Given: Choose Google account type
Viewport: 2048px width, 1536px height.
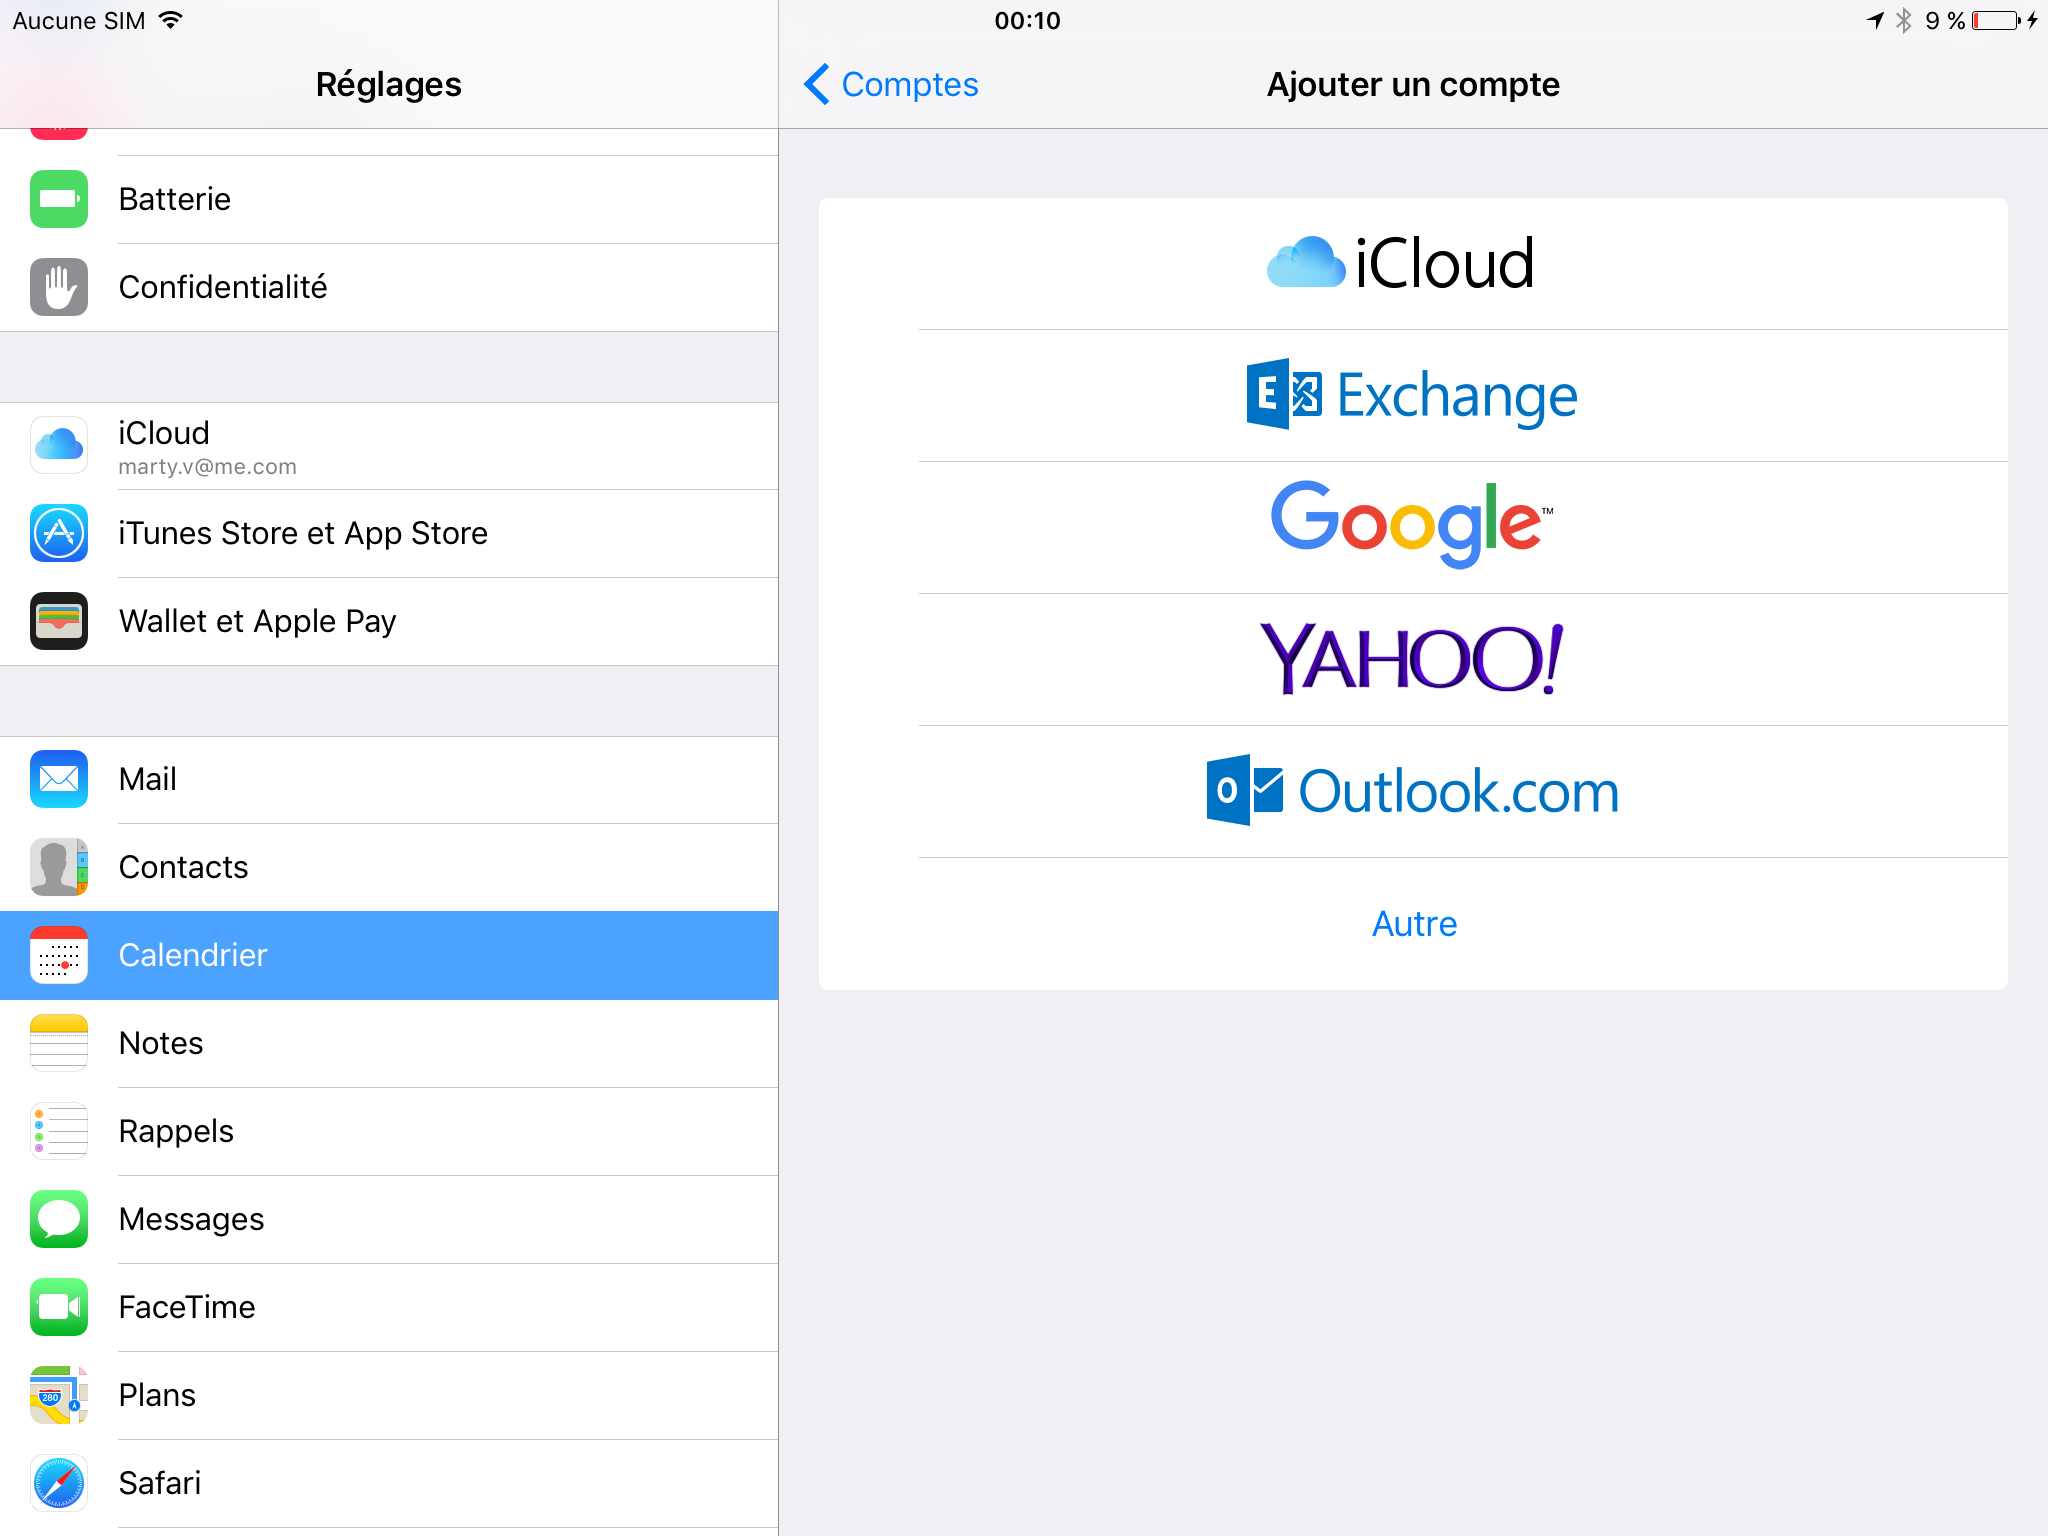Looking at the screenshot, I should (x=1413, y=528).
